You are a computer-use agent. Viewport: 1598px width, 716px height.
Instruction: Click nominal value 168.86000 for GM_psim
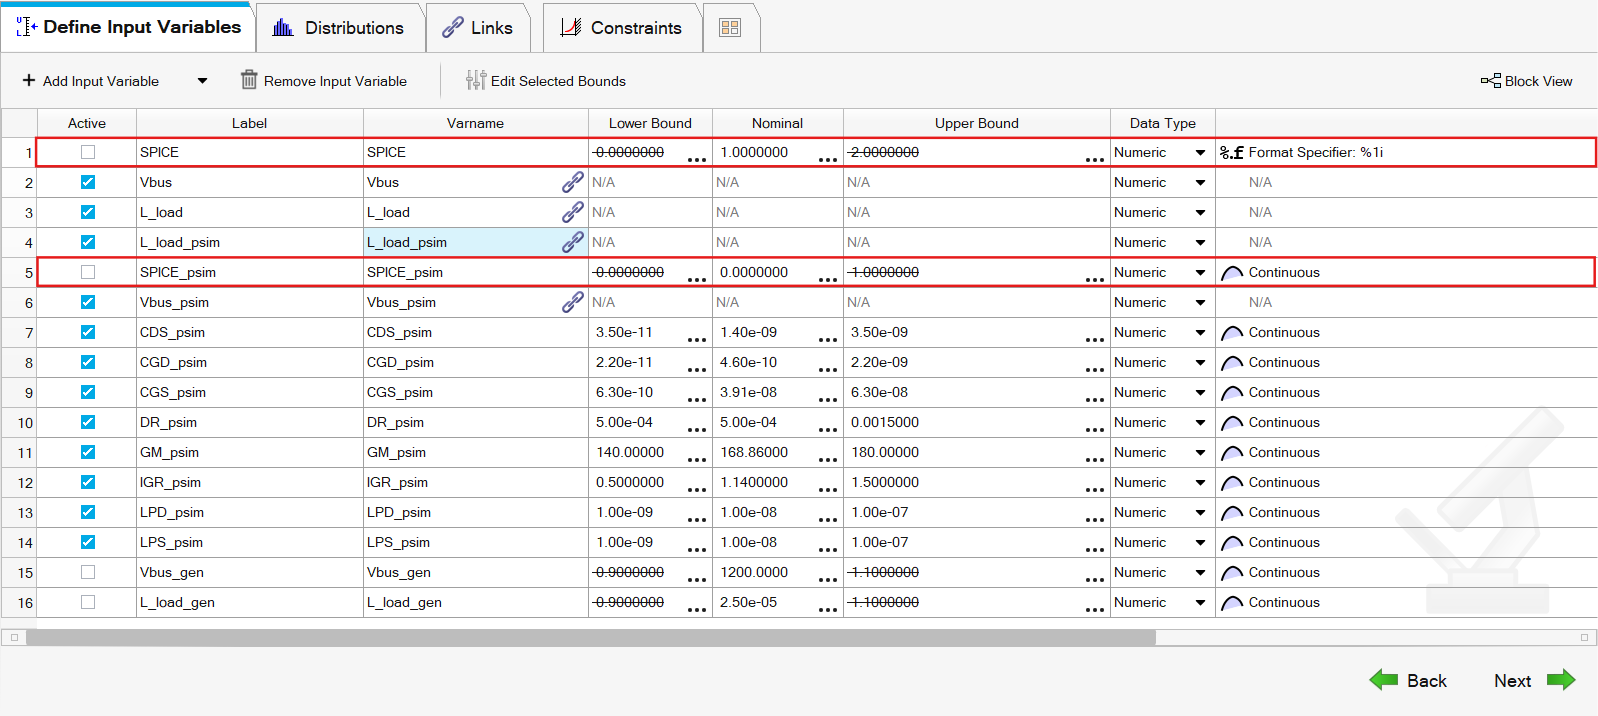(754, 452)
